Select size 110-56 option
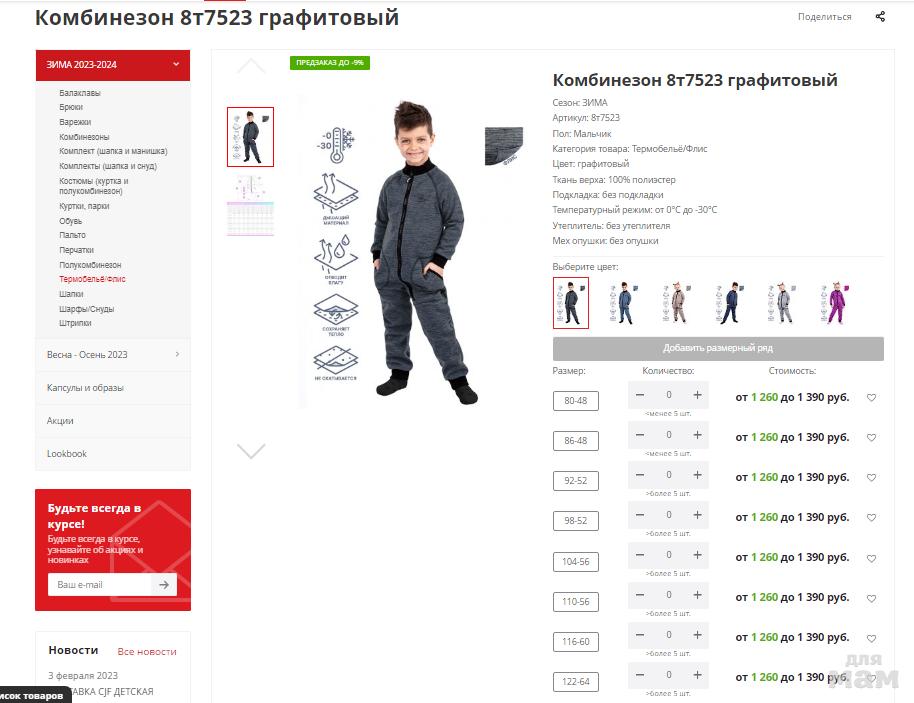Image resolution: width=914 pixels, height=703 pixels. [575, 602]
